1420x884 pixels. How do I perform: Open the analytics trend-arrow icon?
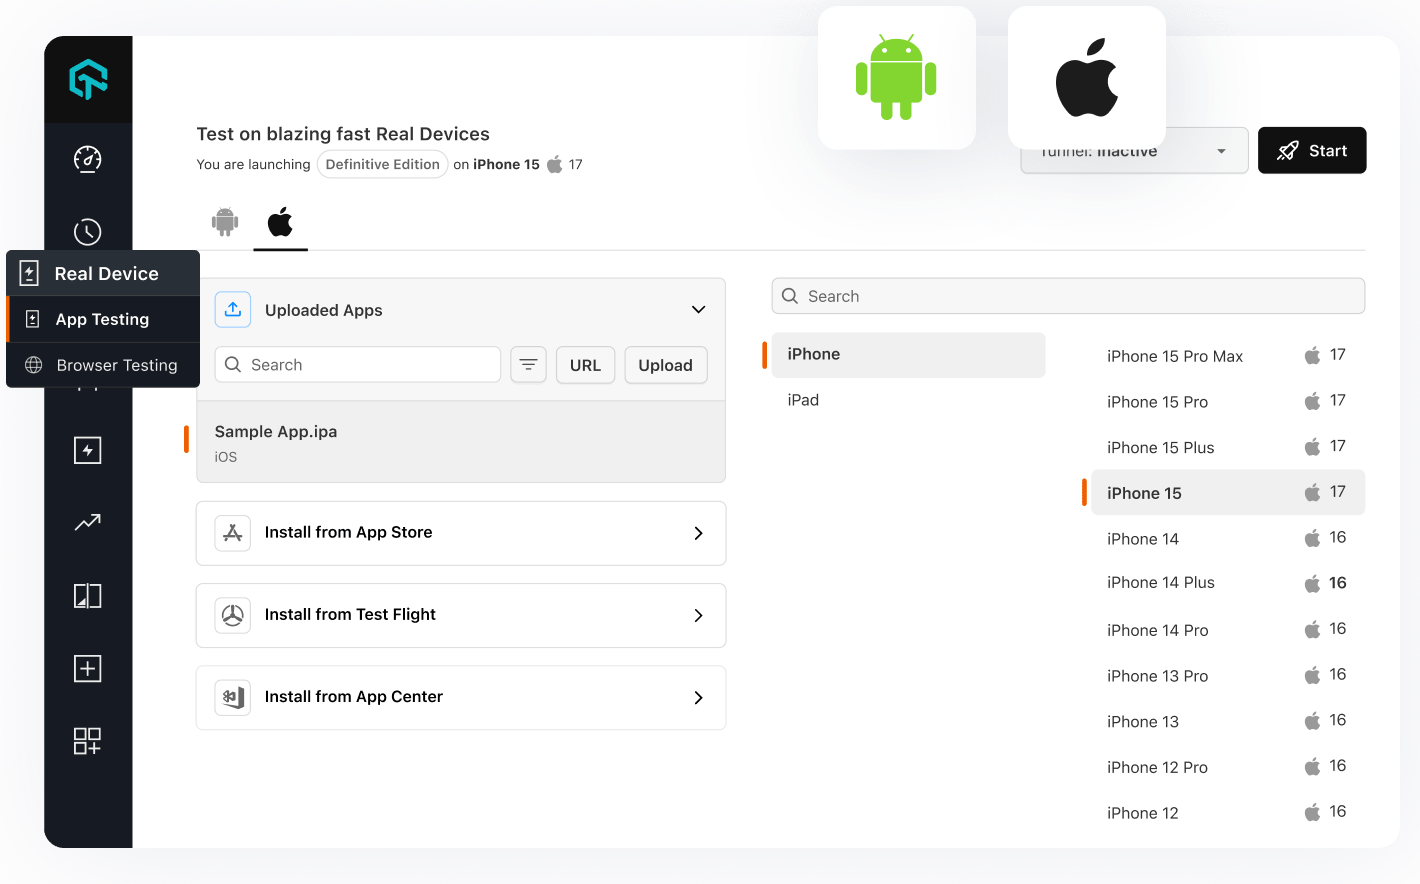(87, 522)
